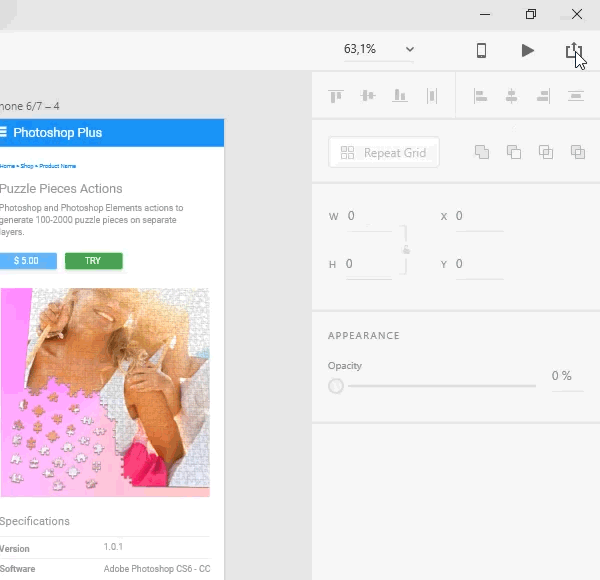Viewport: 600px width, 580px height.
Task: Click the Distribute Vertically icon
Action: (x=576, y=96)
